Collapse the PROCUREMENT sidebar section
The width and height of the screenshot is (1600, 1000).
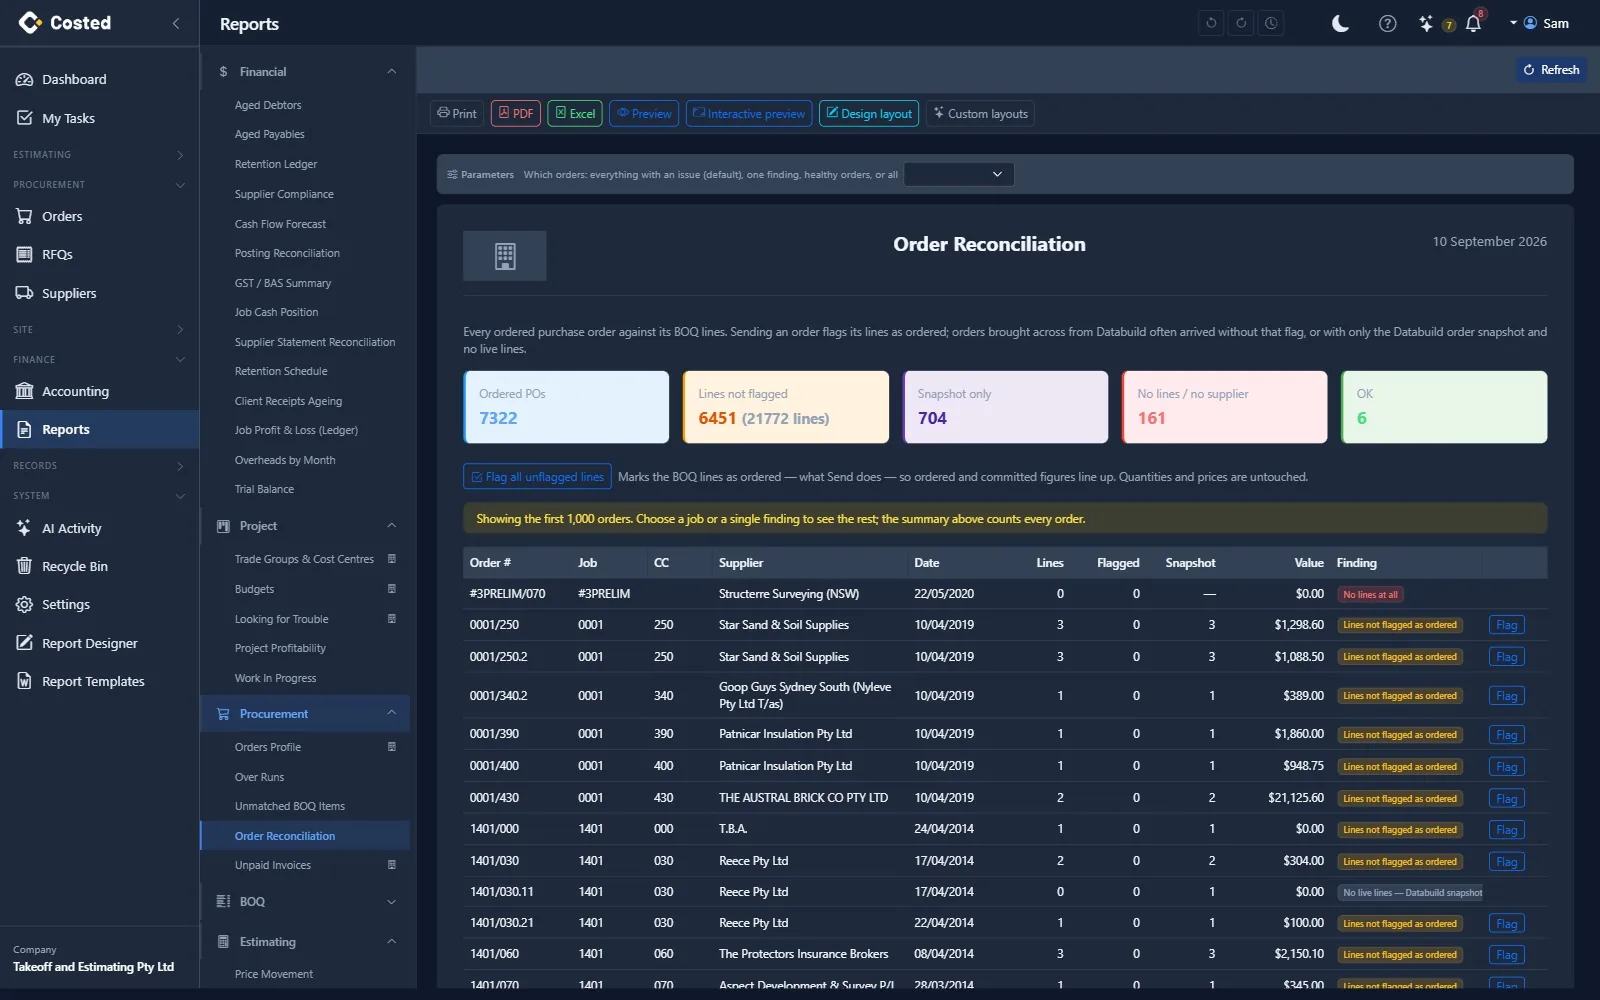100,185
